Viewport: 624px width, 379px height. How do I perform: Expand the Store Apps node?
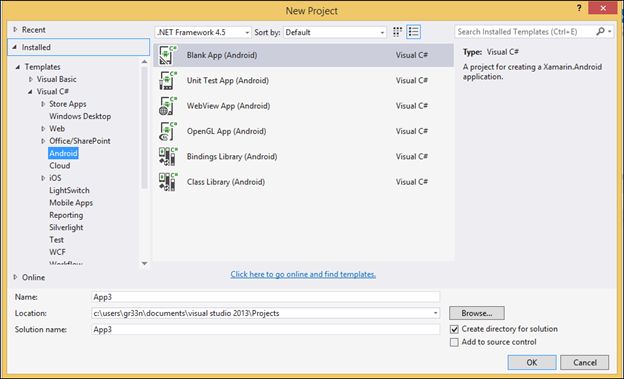43,104
